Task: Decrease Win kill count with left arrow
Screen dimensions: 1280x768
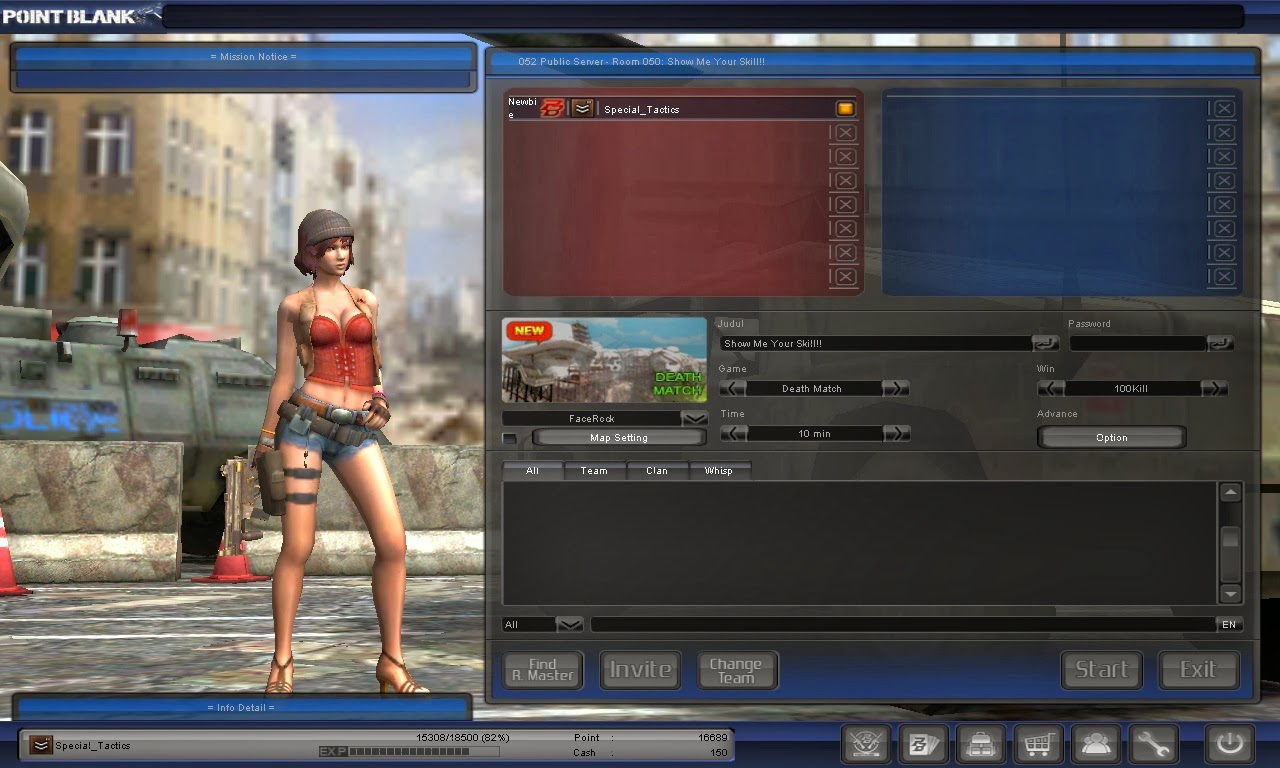Action: (x=1051, y=388)
